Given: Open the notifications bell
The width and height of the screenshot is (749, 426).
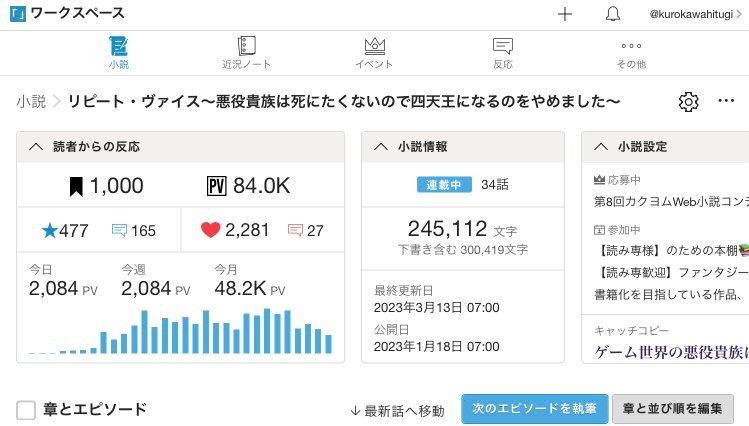Looking at the screenshot, I should 613,14.
